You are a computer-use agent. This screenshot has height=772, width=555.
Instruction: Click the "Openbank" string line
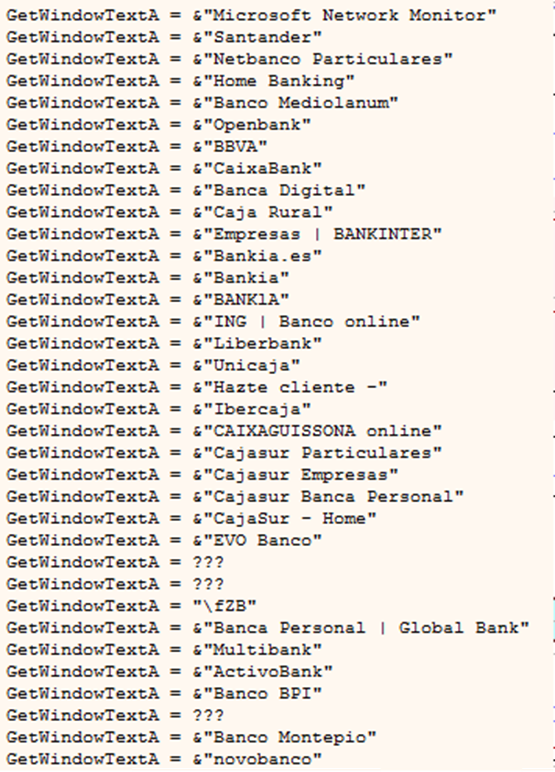[x=159, y=125]
